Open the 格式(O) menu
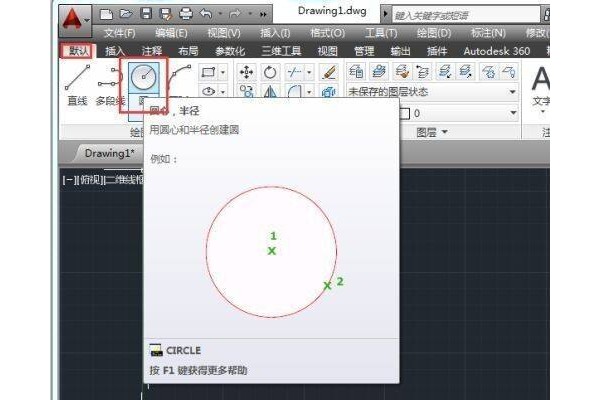 tap(328, 33)
